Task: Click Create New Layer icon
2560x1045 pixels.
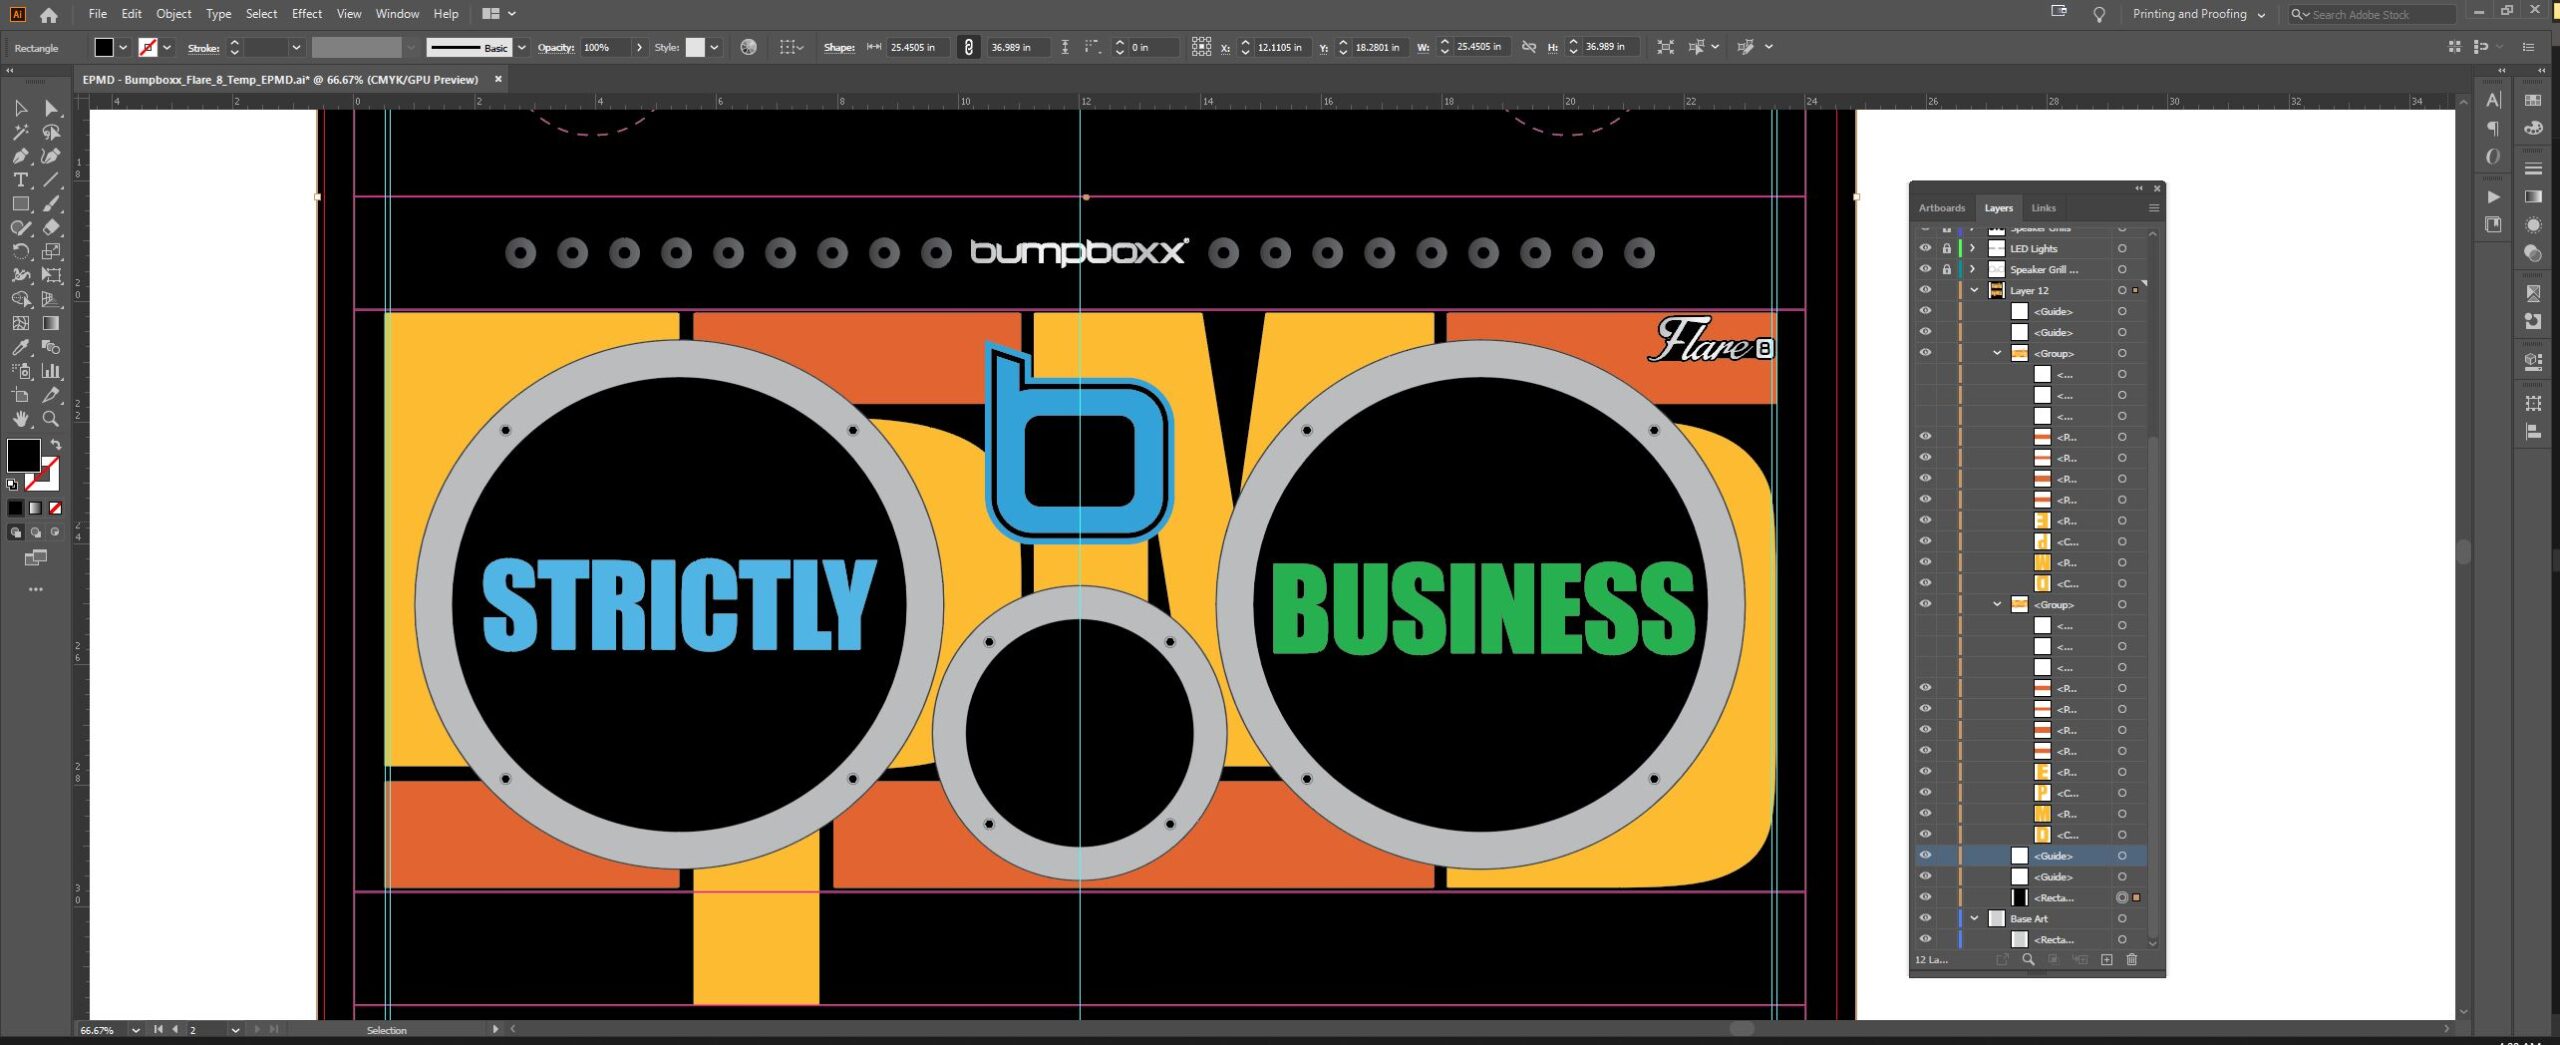Action: click(2106, 959)
